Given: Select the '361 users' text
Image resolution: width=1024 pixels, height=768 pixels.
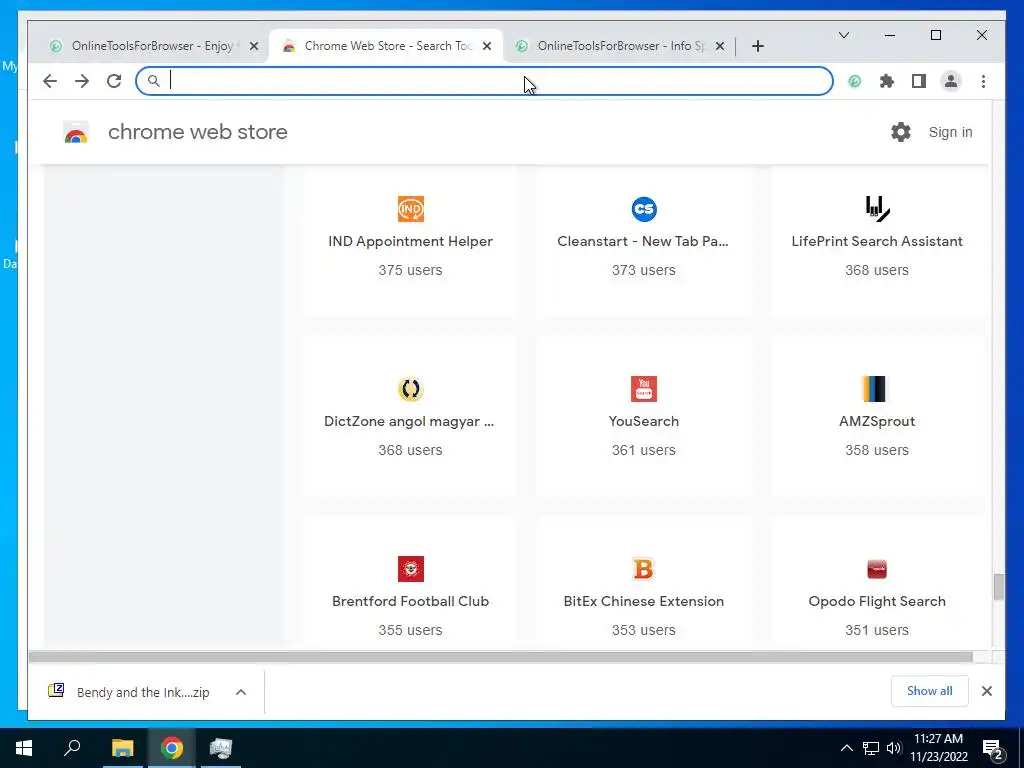Looking at the screenshot, I should pos(644,450).
